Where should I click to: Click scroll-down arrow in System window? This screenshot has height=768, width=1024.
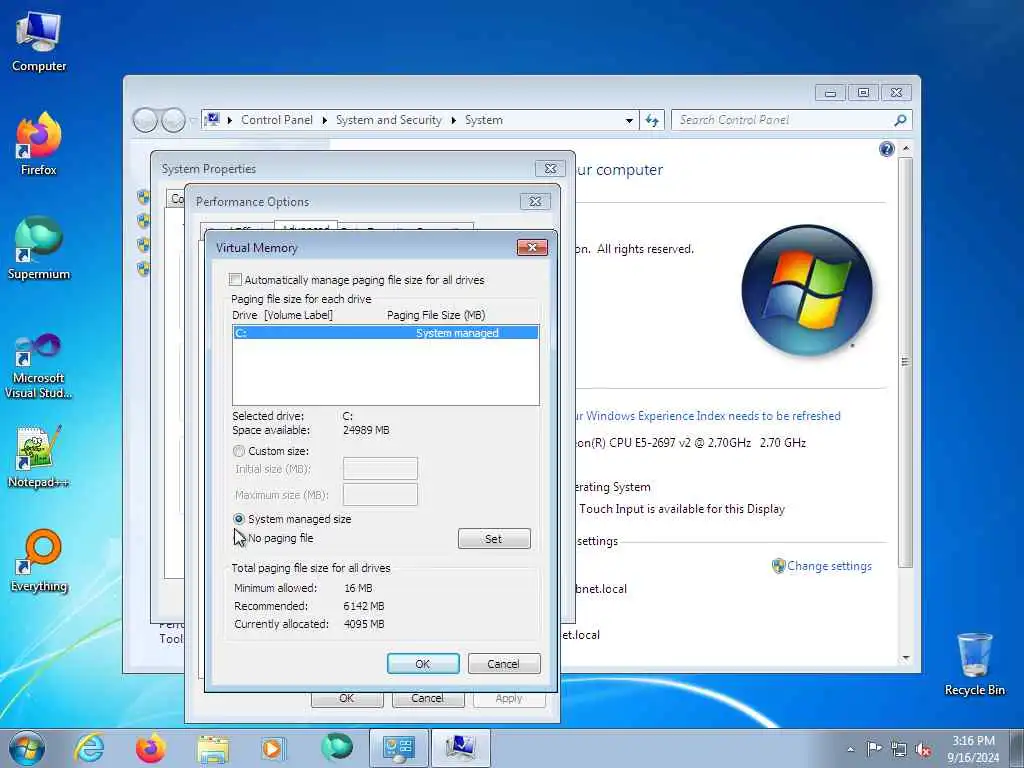[905, 658]
